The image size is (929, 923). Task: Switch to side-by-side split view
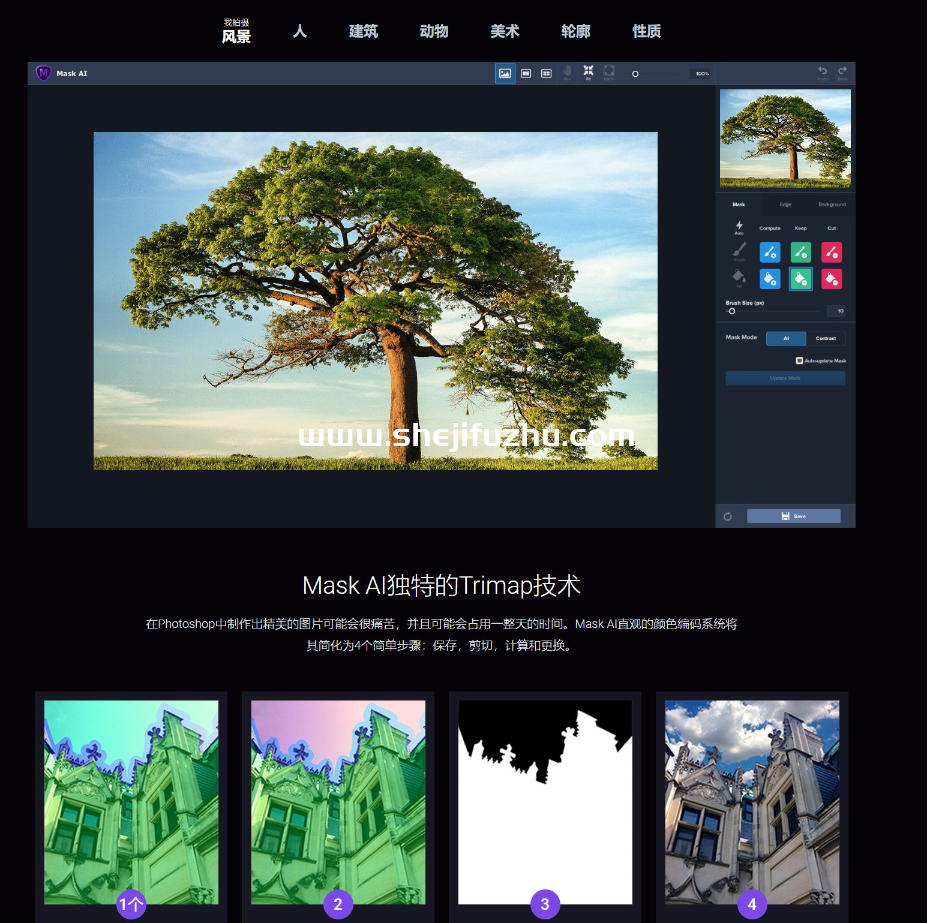pos(526,73)
